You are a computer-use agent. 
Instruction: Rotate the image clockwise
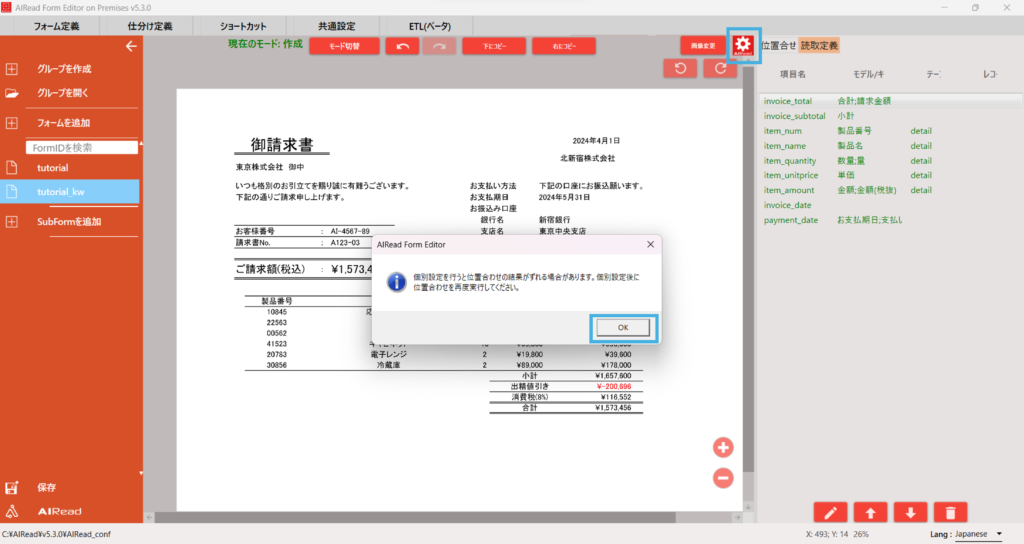pyautogui.click(x=720, y=68)
